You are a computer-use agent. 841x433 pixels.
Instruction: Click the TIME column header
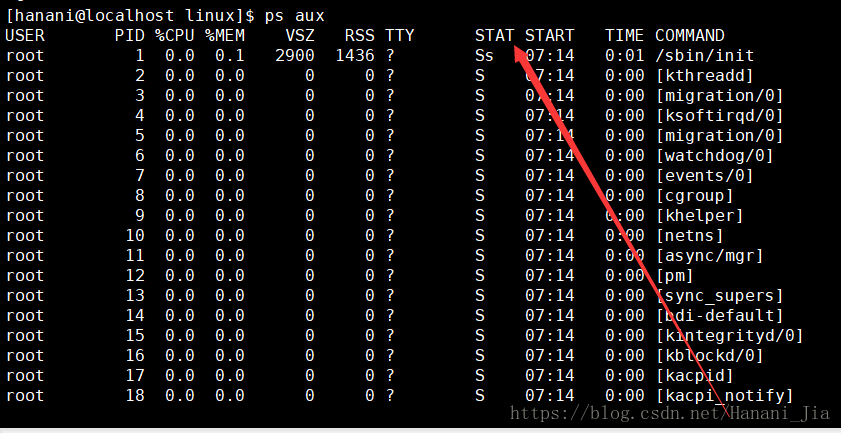[x=625, y=35]
